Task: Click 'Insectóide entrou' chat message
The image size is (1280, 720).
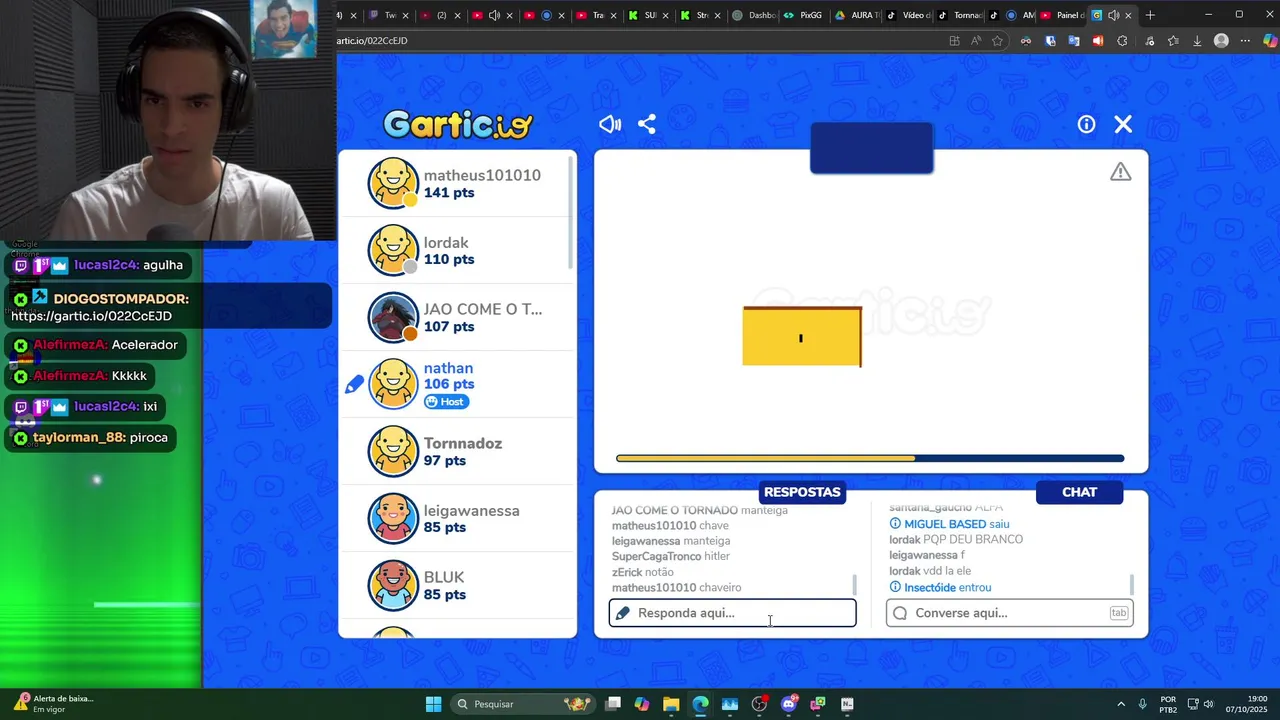Action: (x=940, y=587)
